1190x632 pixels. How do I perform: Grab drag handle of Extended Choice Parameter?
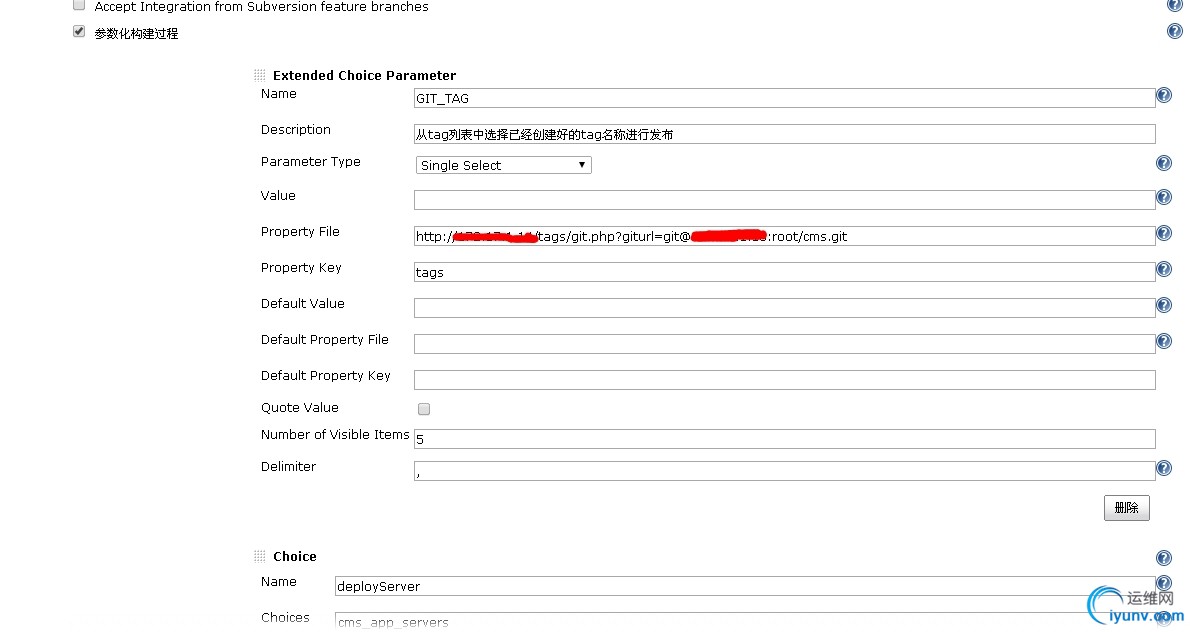[260, 75]
